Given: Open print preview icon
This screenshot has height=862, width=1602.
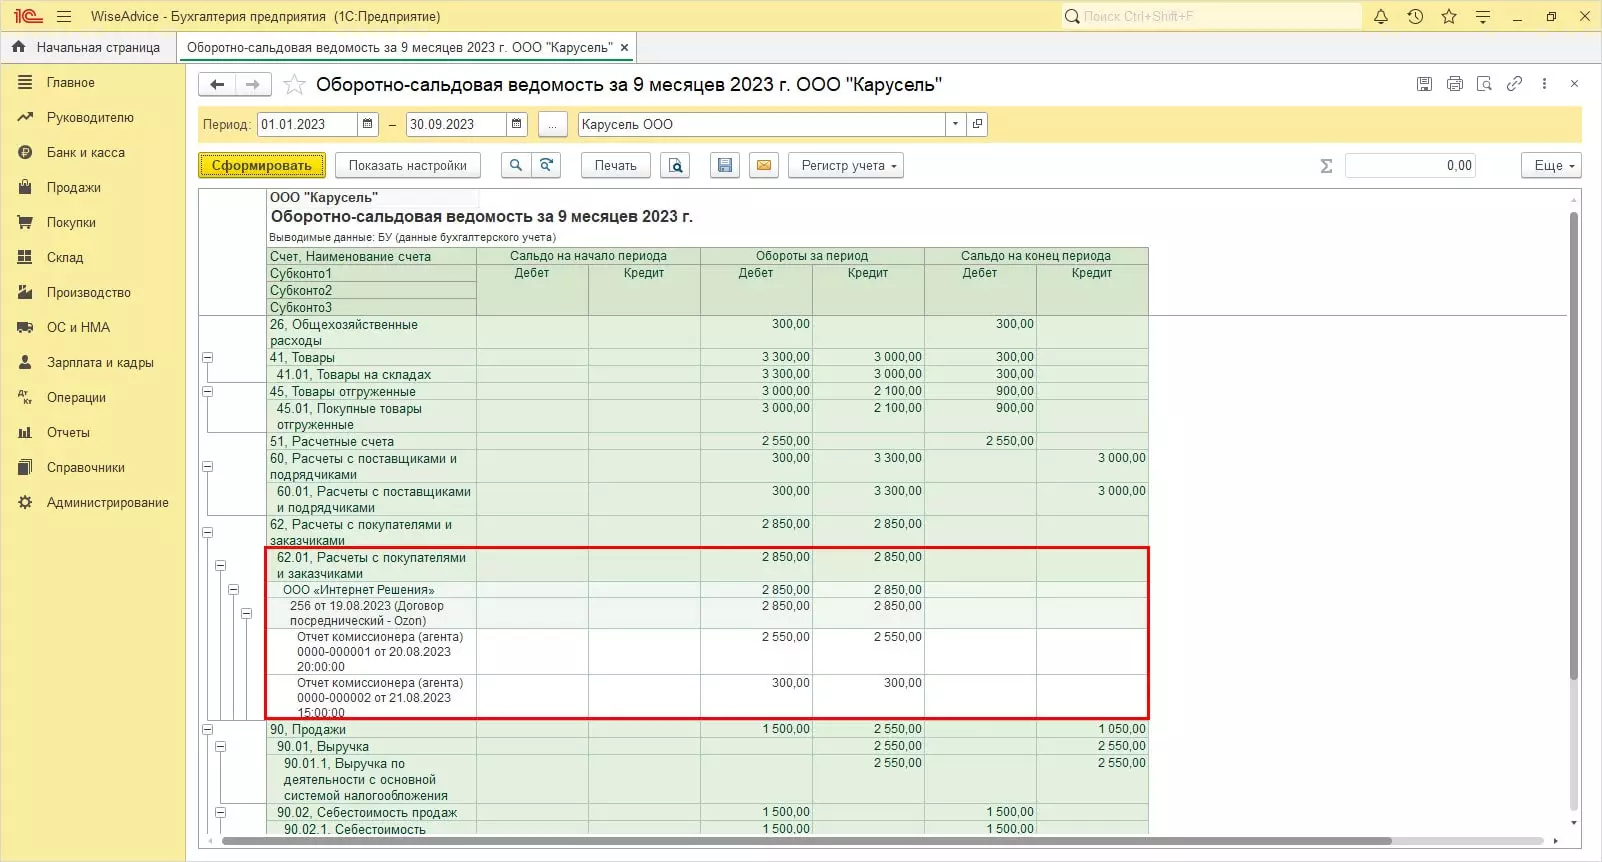Looking at the screenshot, I should point(676,166).
